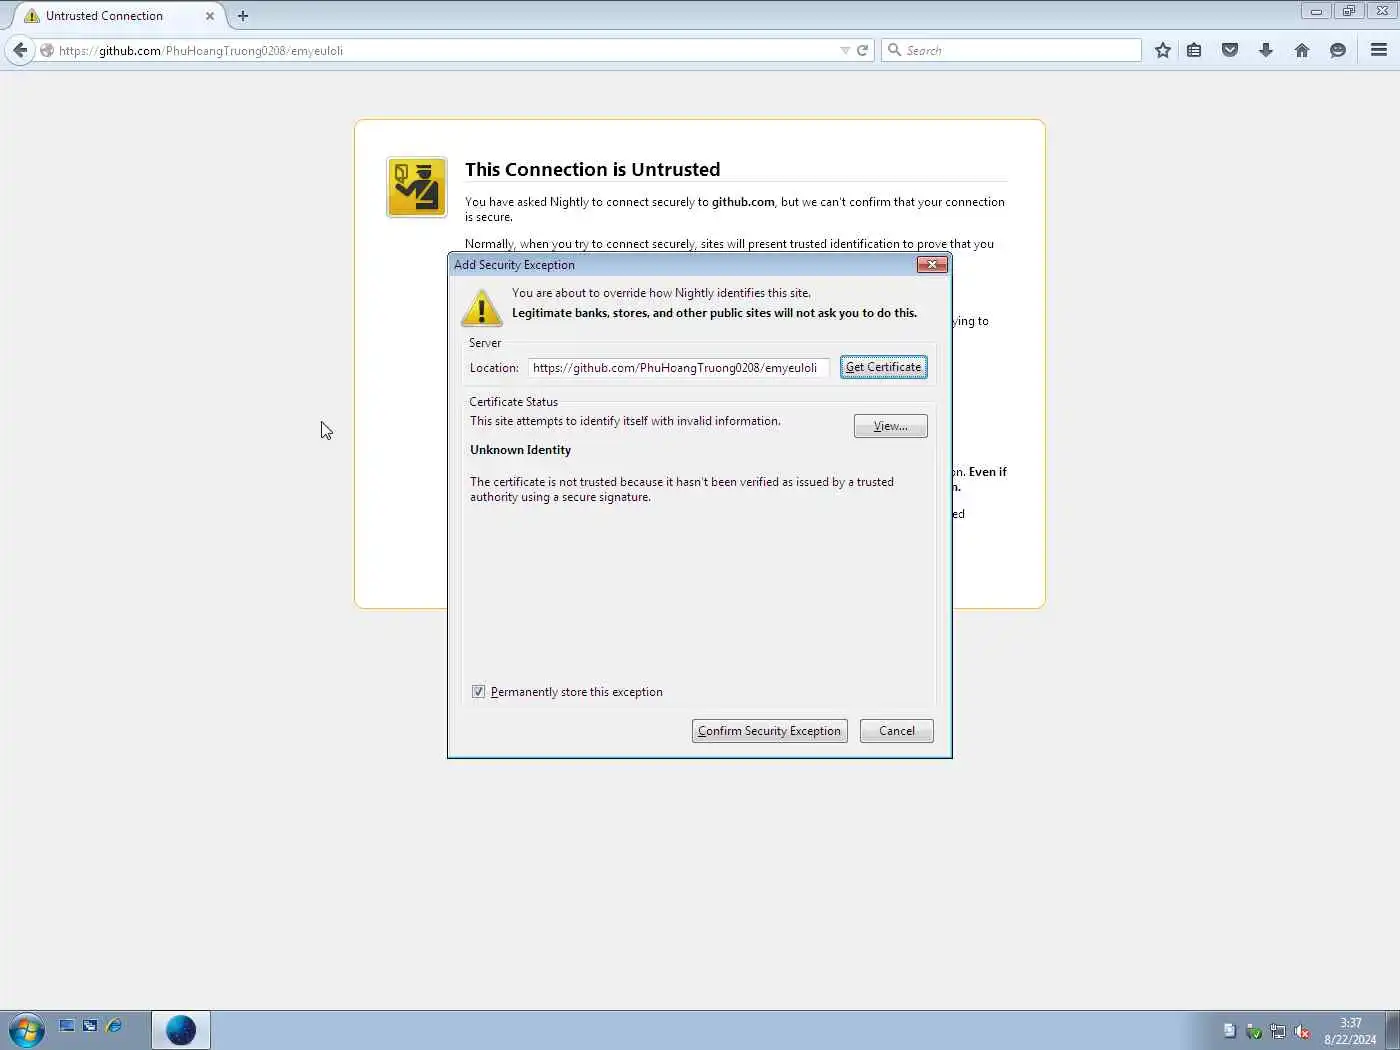
Task: Click the Show desktop taskbar icon
Action: click(67, 1026)
